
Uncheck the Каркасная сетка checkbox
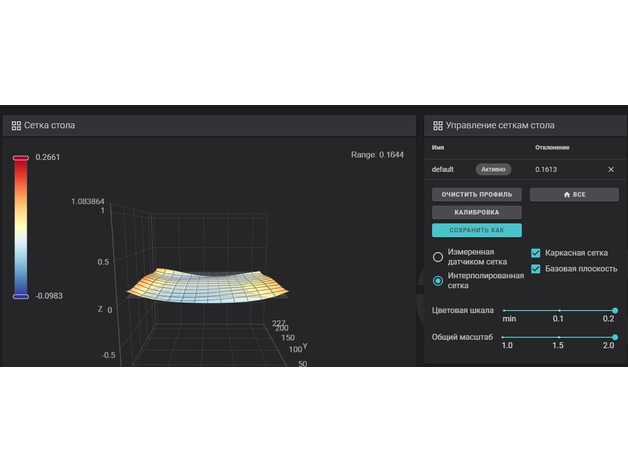click(x=536, y=254)
